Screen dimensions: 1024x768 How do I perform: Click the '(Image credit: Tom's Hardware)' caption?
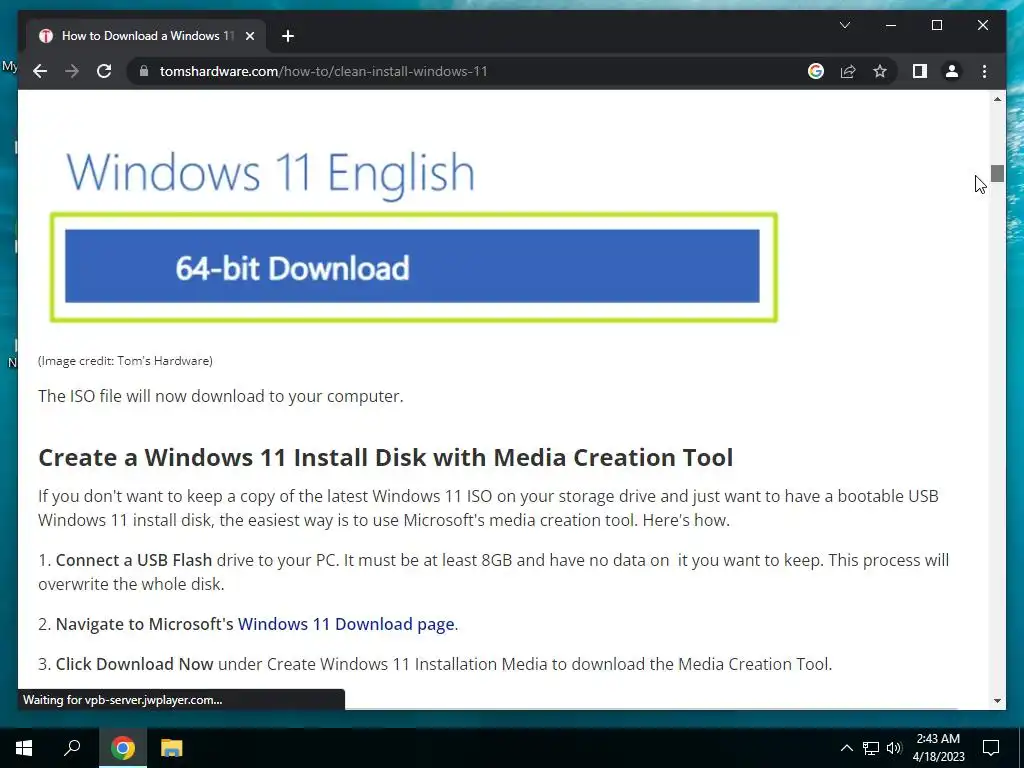coord(125,360)
